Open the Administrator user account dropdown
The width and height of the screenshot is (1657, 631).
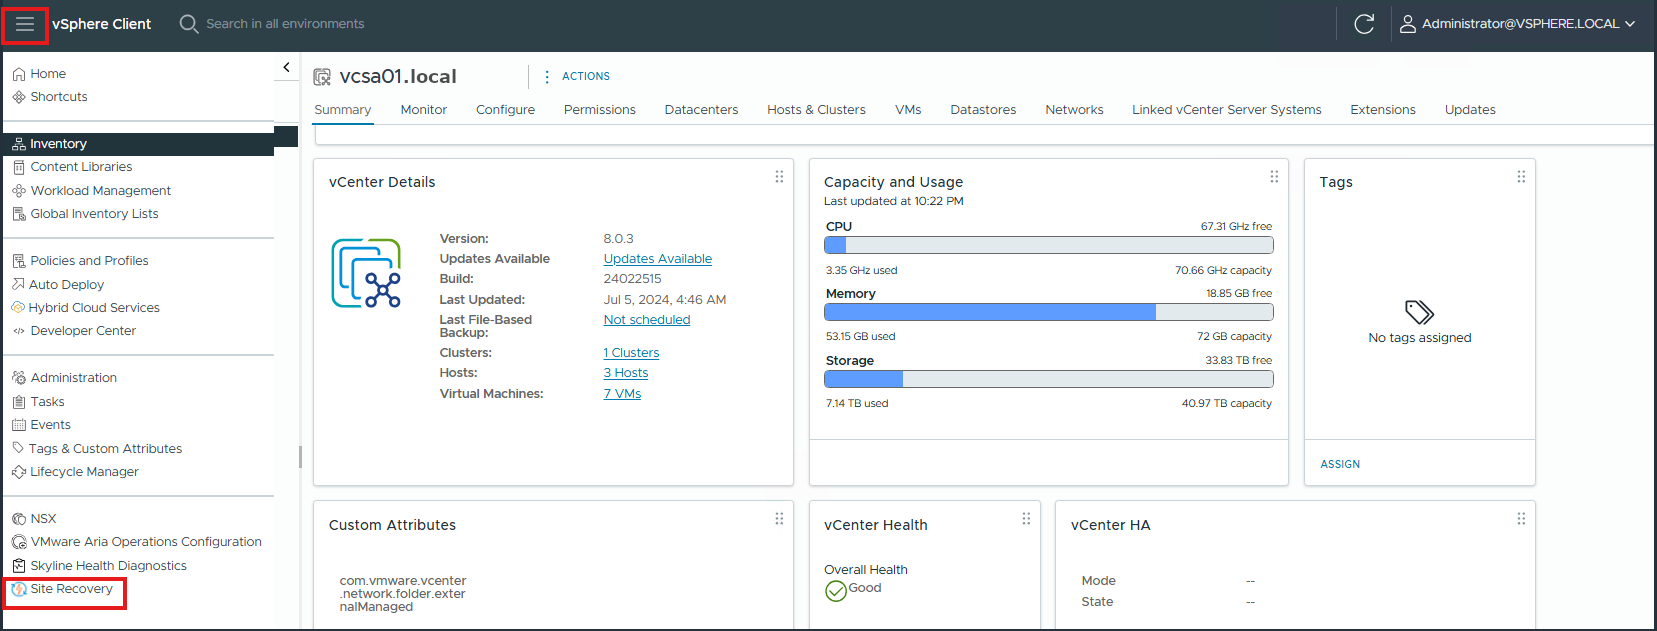tap(1517, 24)
